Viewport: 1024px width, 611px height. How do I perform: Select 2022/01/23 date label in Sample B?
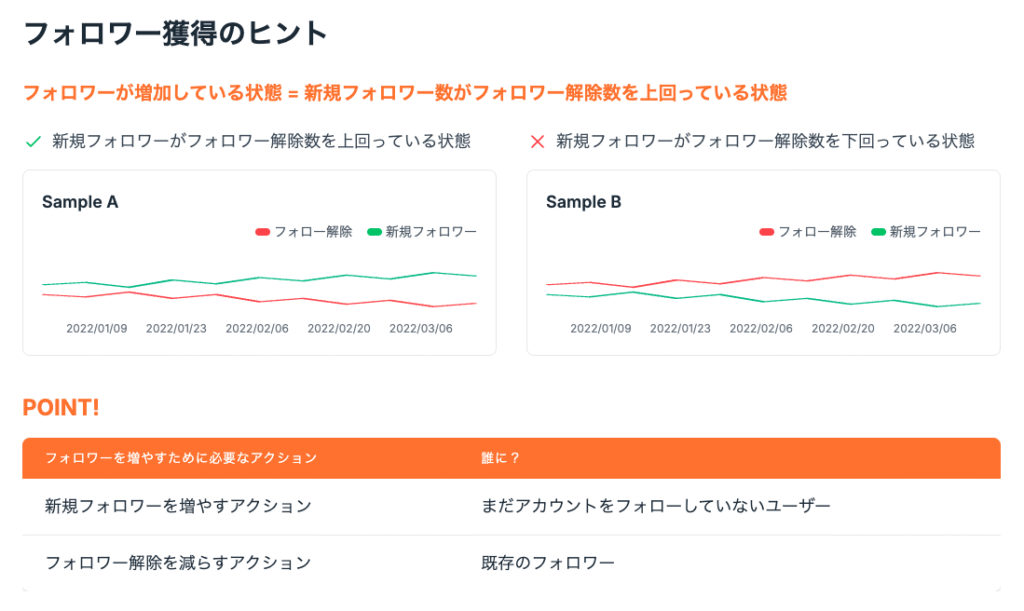(x=680, y=328)
